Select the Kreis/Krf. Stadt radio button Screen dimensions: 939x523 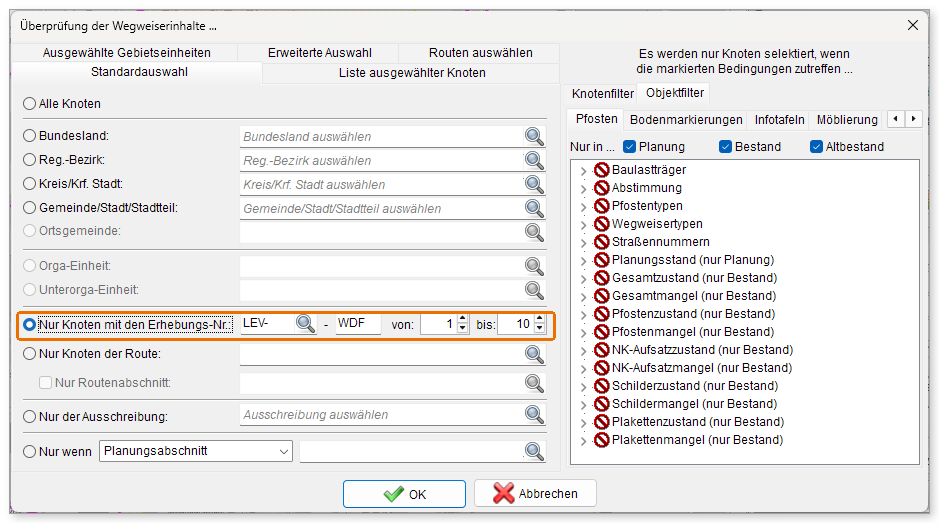click(x=29, y=184)
